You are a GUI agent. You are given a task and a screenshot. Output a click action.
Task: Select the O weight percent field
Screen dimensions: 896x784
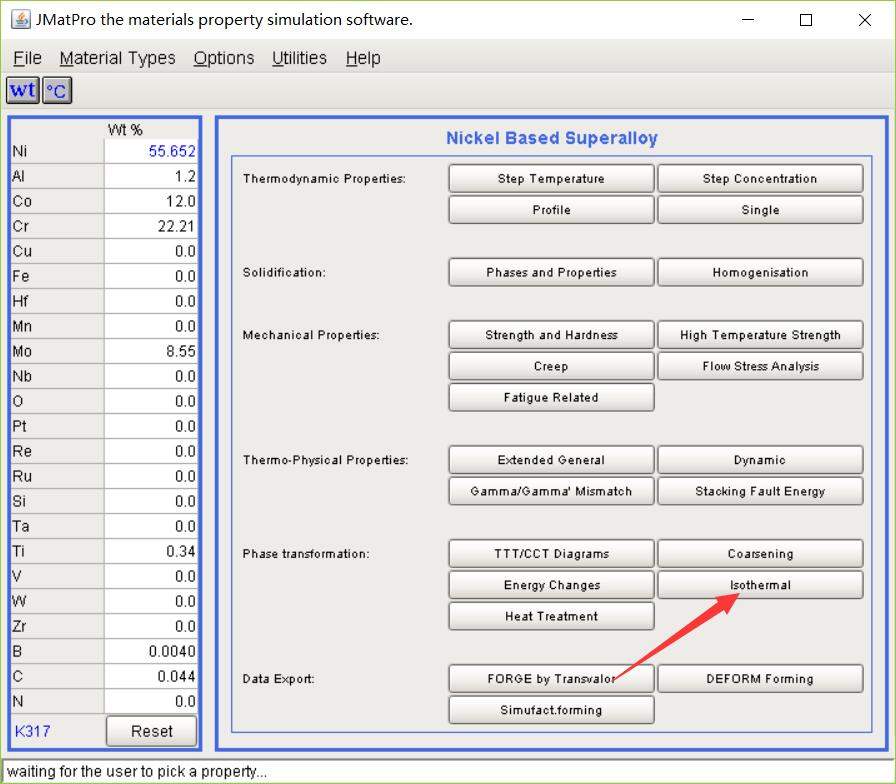coord(151,401)
